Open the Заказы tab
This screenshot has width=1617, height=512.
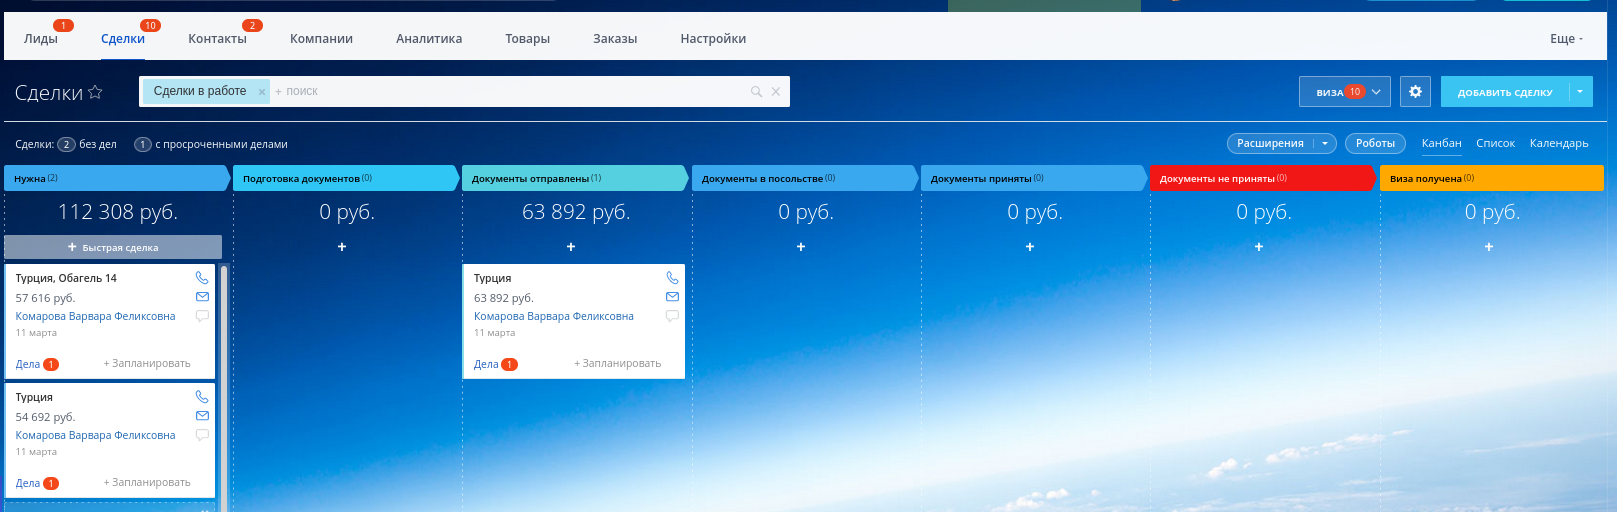(615, 39)
